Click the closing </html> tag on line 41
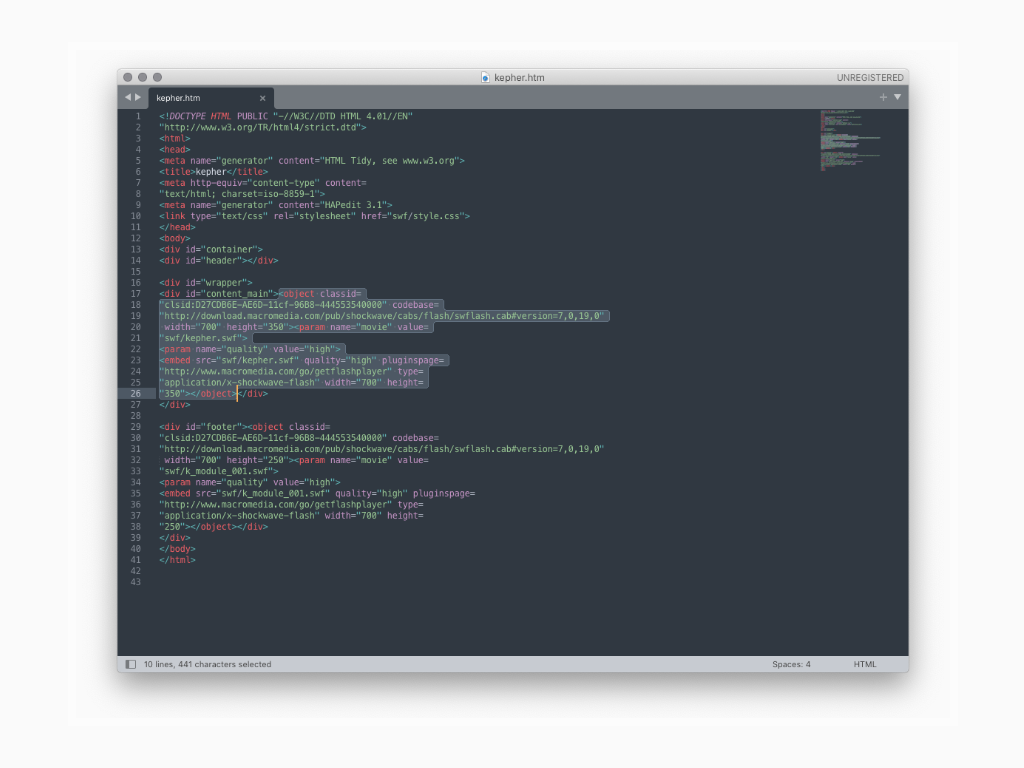This screenshot has height=768, width=1024. tap(177, 560)
